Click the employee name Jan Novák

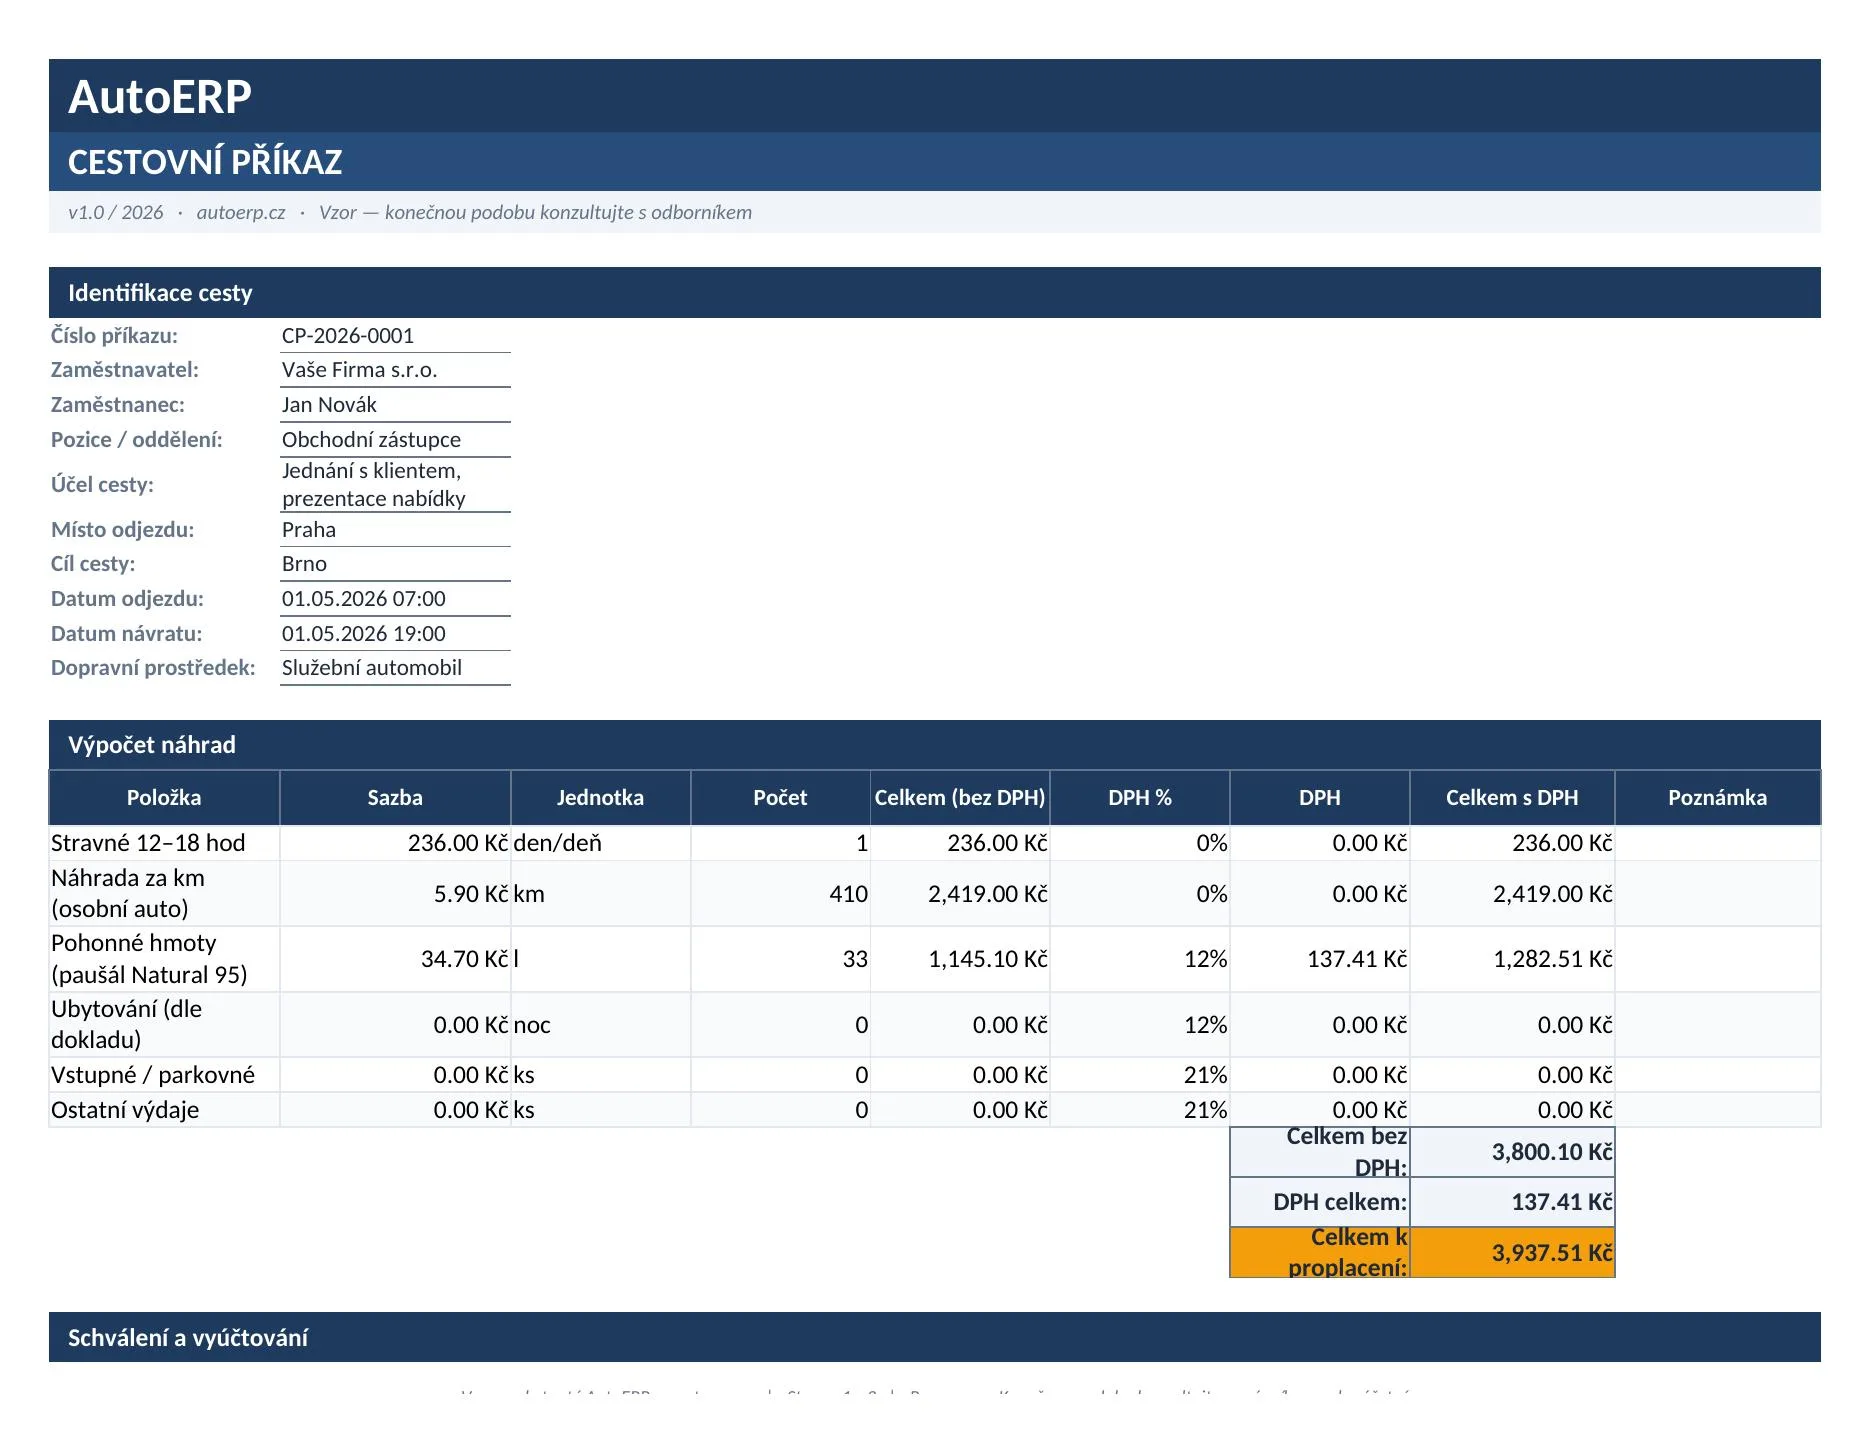(395, 405)
